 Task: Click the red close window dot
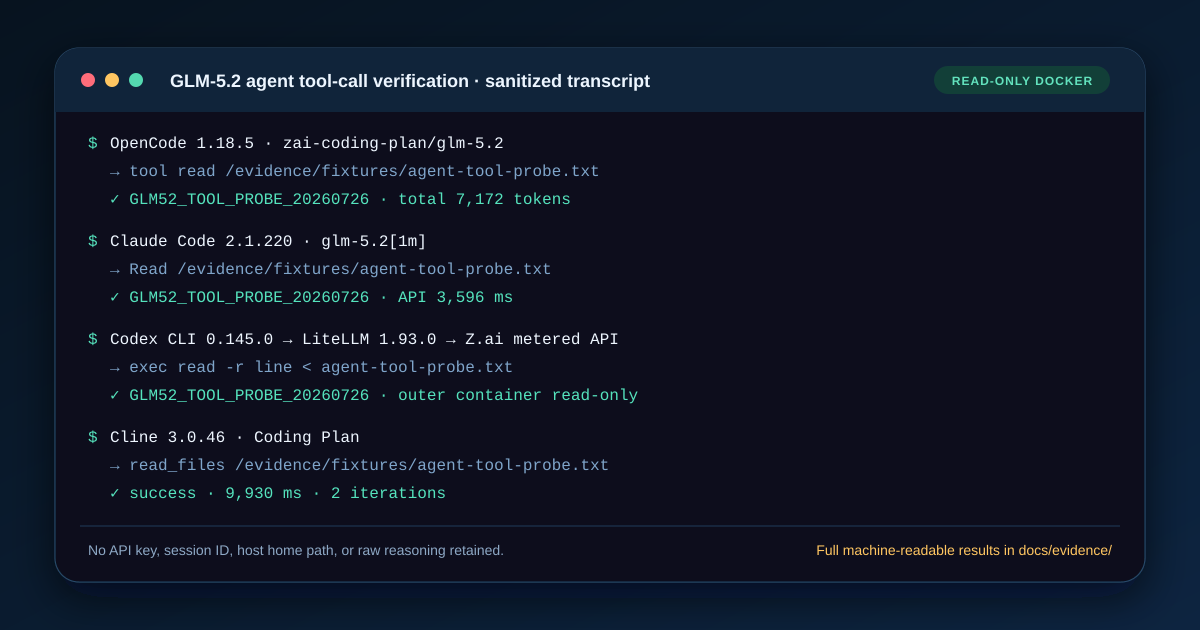(x=88, y=80)
